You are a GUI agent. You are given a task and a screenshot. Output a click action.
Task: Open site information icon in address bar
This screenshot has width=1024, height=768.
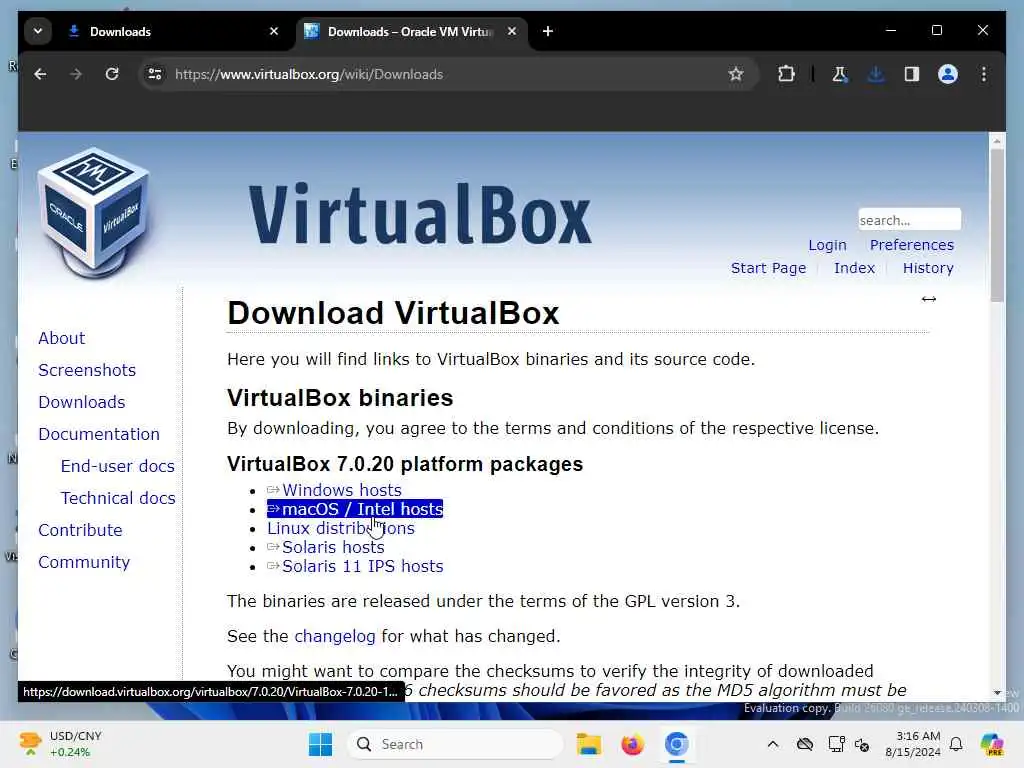pos(155,74)
